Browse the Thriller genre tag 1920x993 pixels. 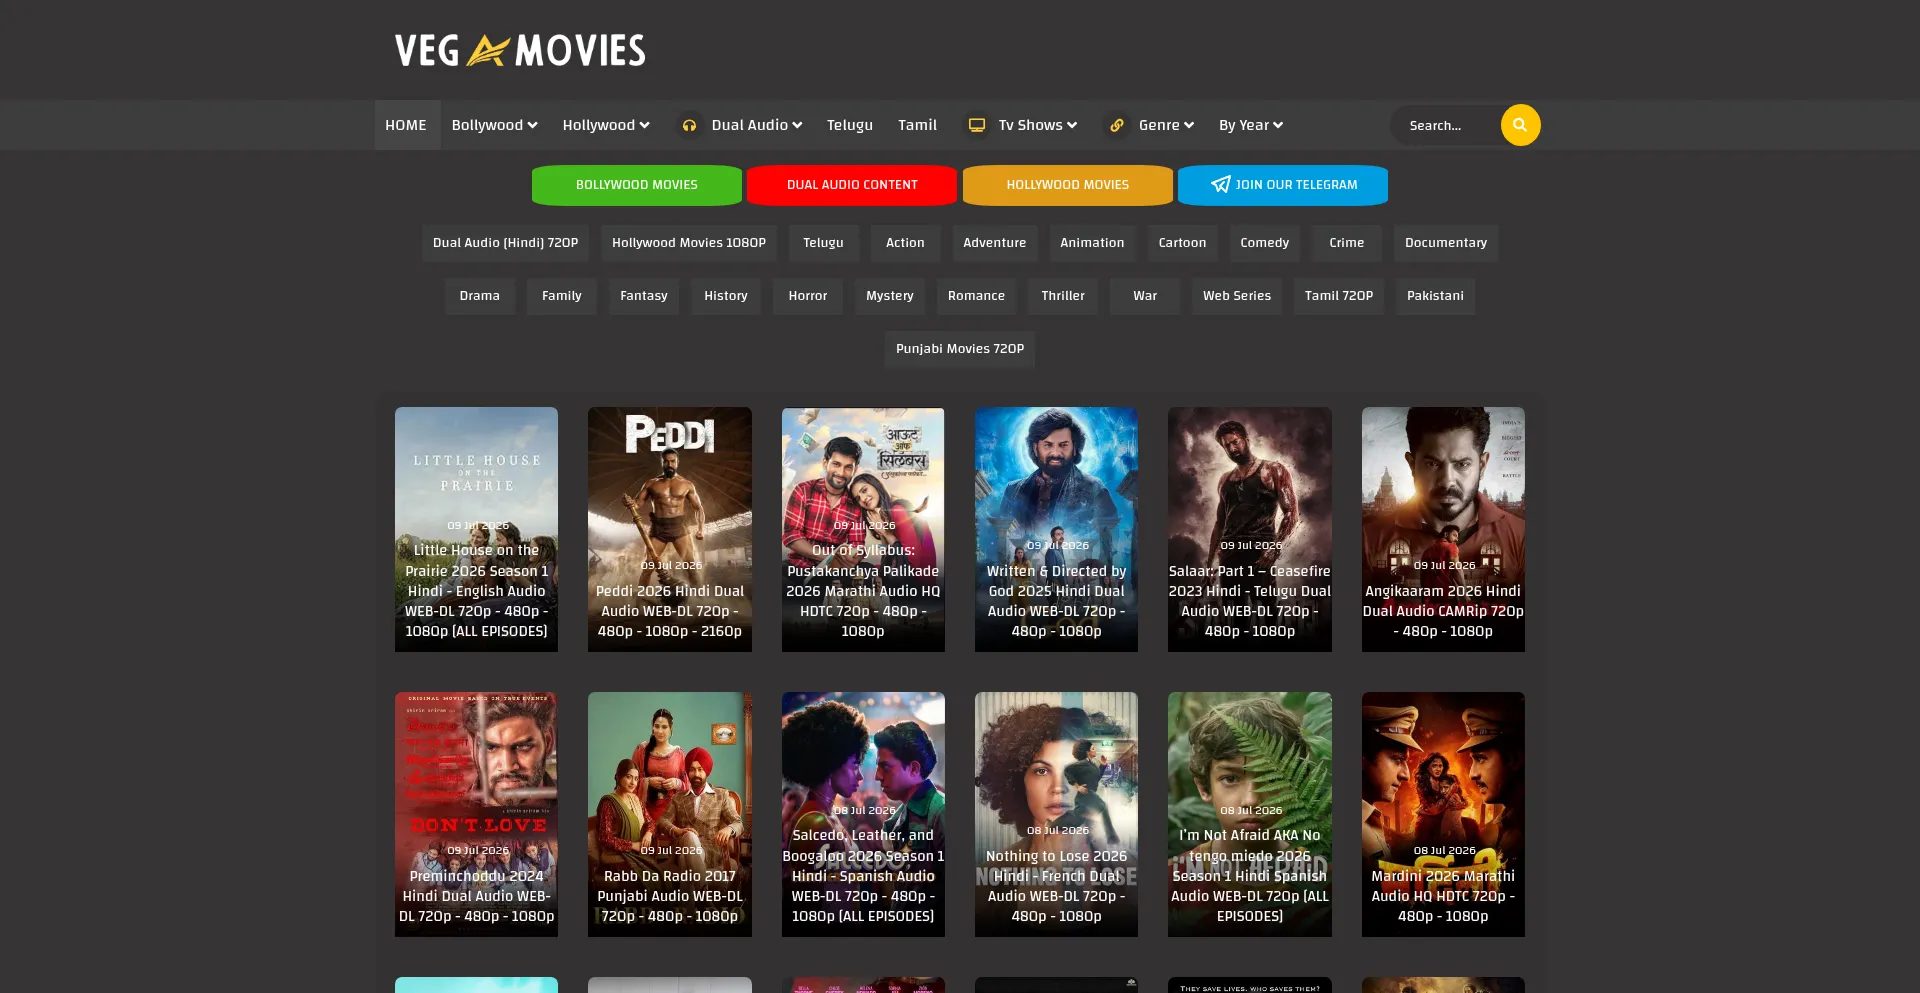click(1063, 296)
